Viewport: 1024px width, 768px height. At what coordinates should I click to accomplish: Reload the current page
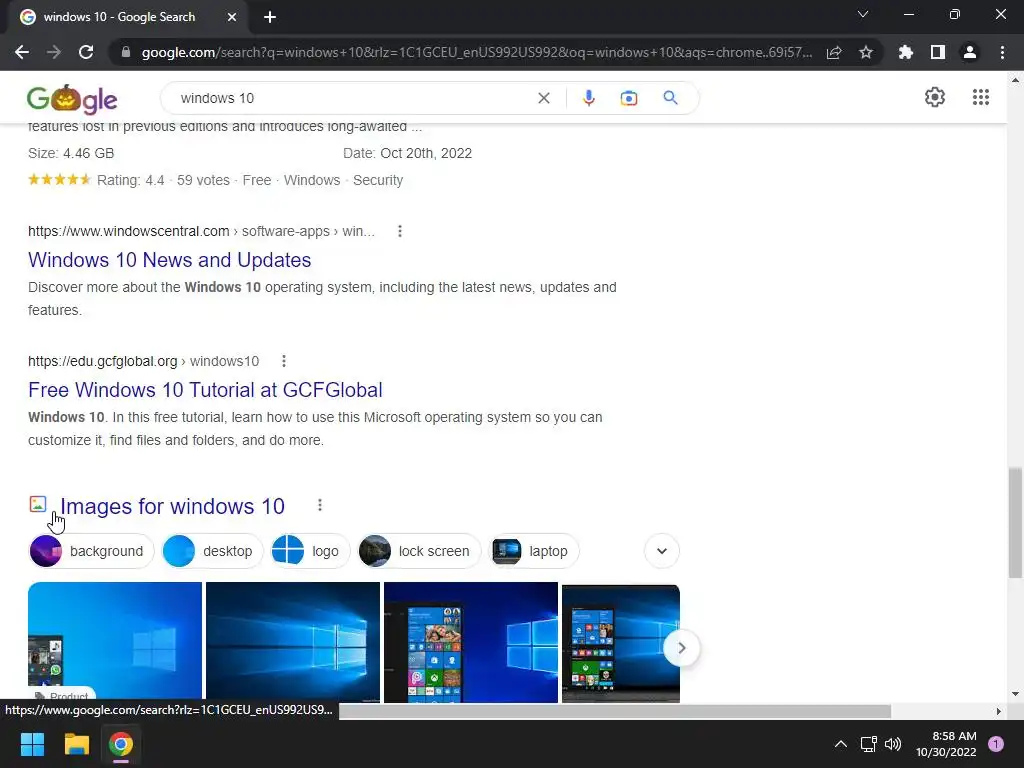[x=86, y=52]
